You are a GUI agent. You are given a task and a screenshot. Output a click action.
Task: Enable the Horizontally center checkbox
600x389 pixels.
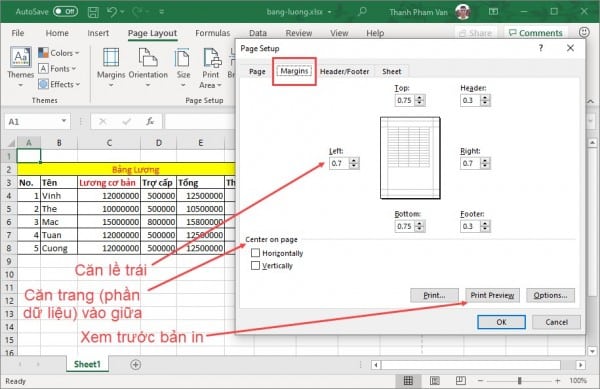[x=255, y=253]
